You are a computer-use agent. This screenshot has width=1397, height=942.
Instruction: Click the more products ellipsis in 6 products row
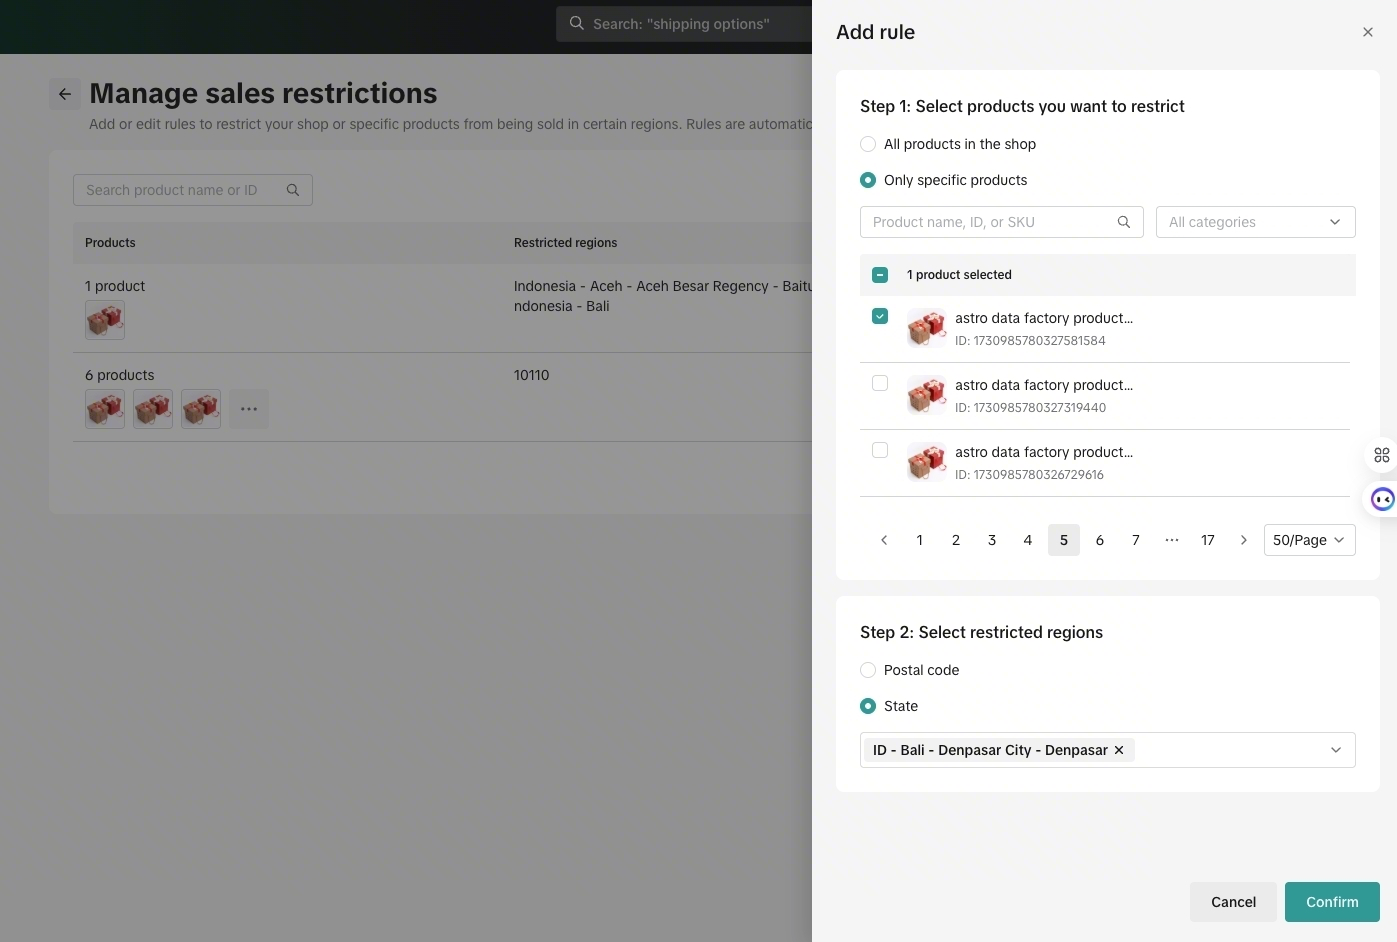249,409
